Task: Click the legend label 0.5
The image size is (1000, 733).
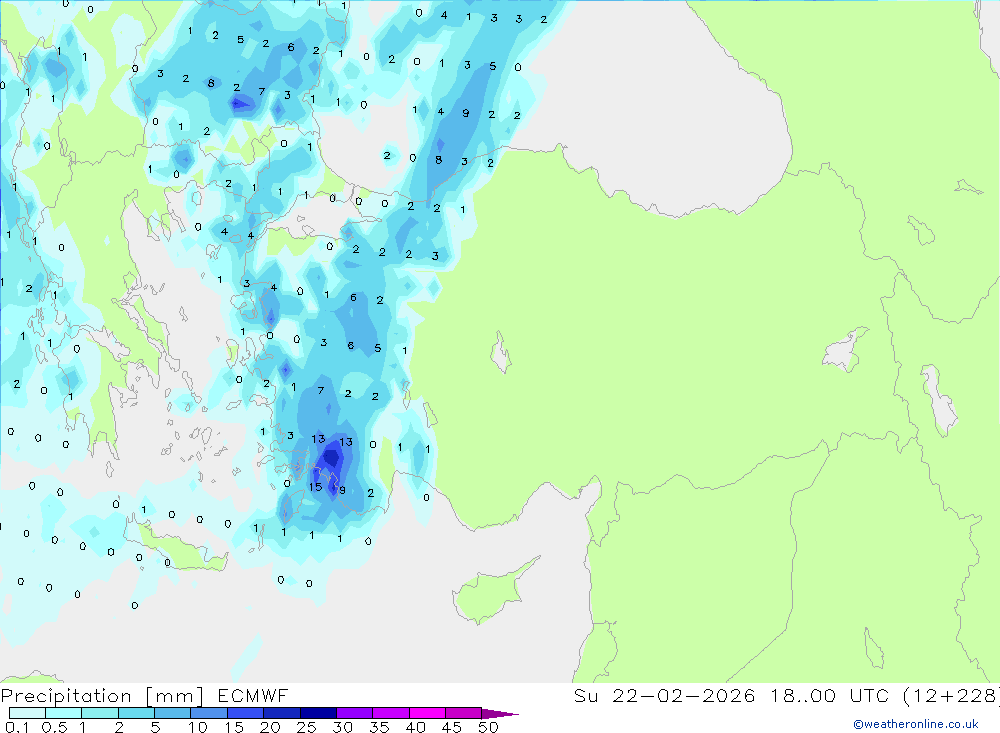Action: pyautogui.click(x=54, y=727)
